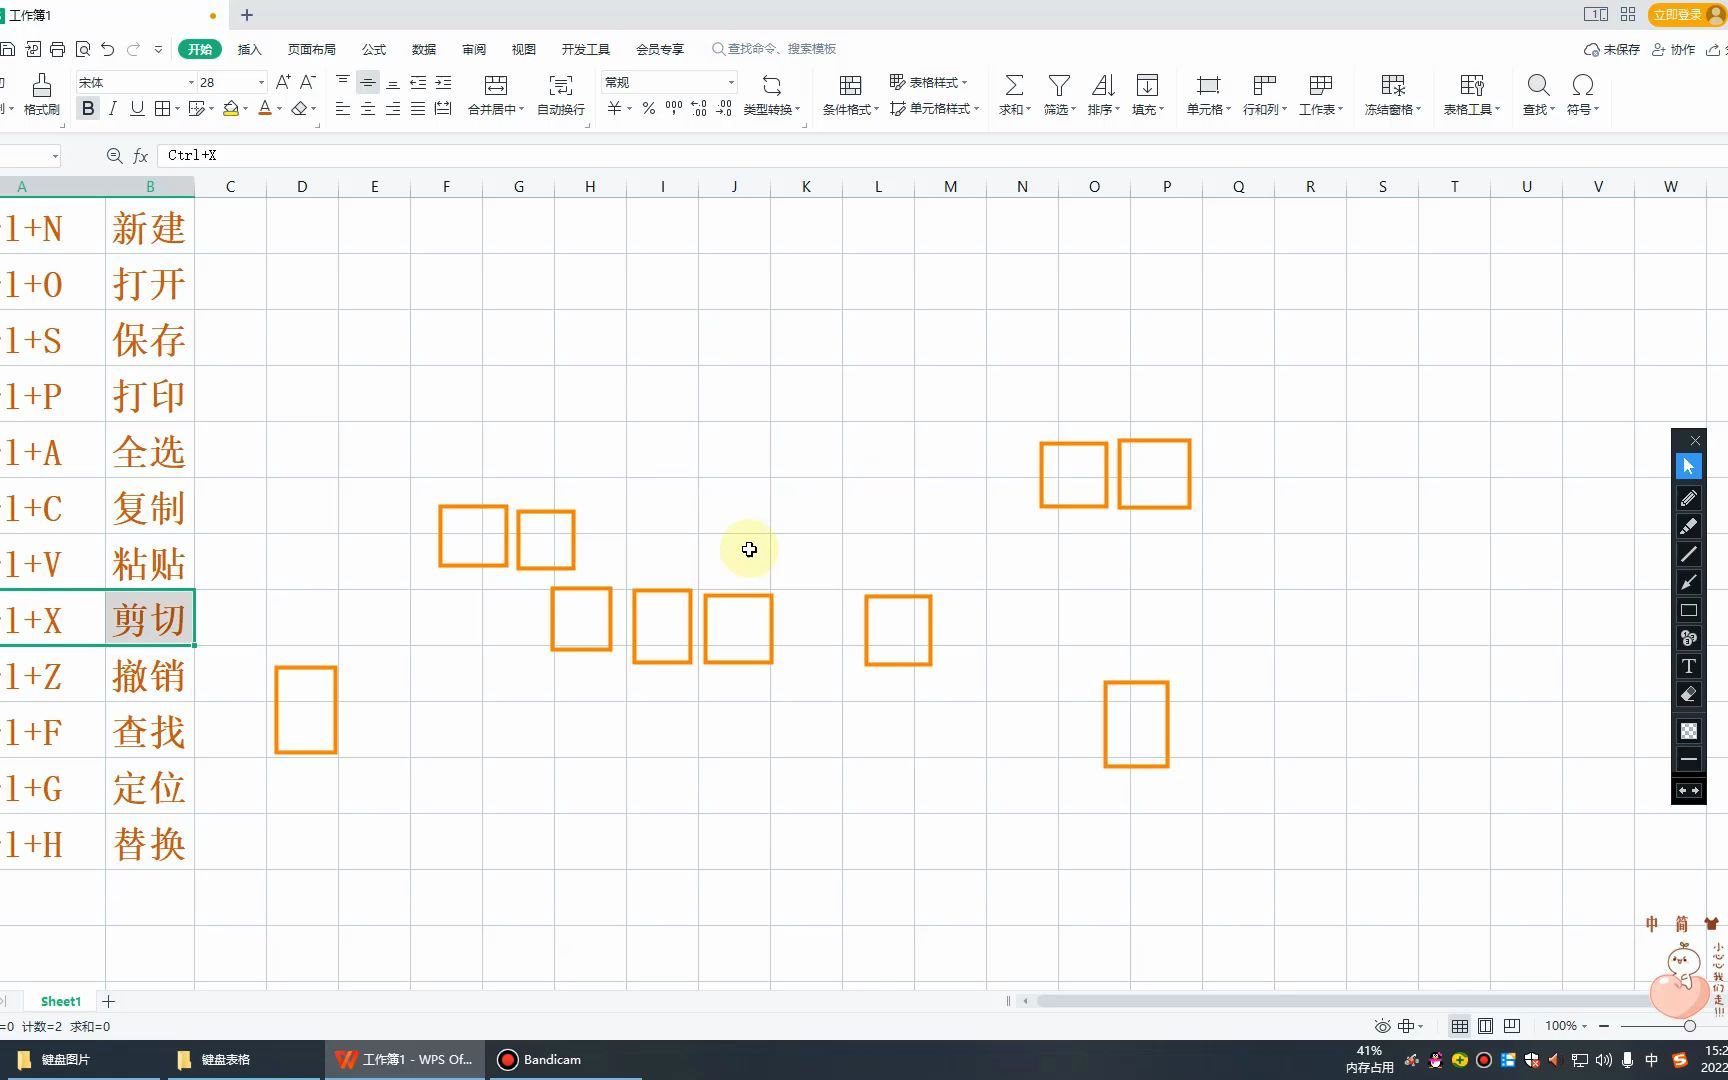The width and height of the screenshot is (1728, 1080).
Task: Undo the last action
Action: pos(108,49)
